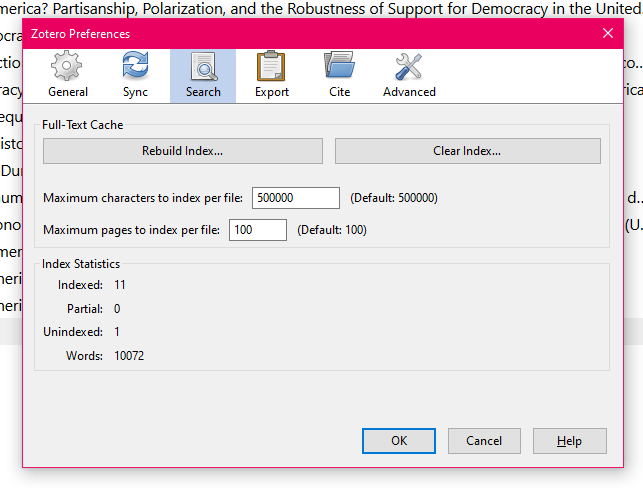Click the '(Default: 500000)' hint text
This screenshot has height=488, width=643.
pos(394,198)
